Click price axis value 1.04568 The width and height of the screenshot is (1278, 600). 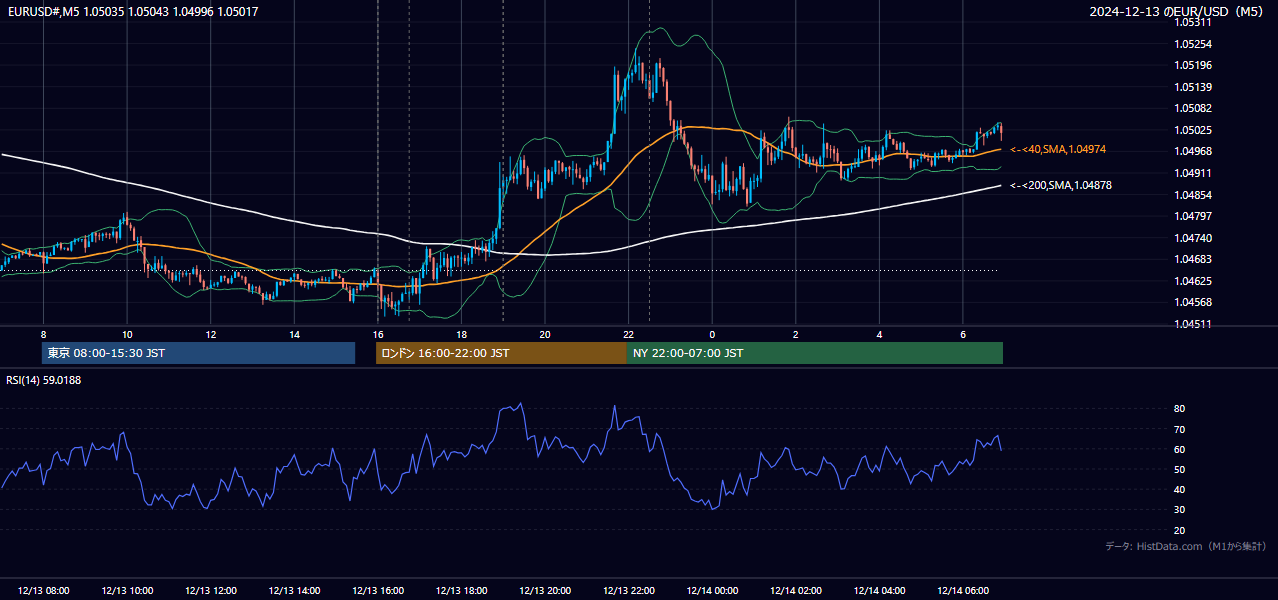[1193, 302]
